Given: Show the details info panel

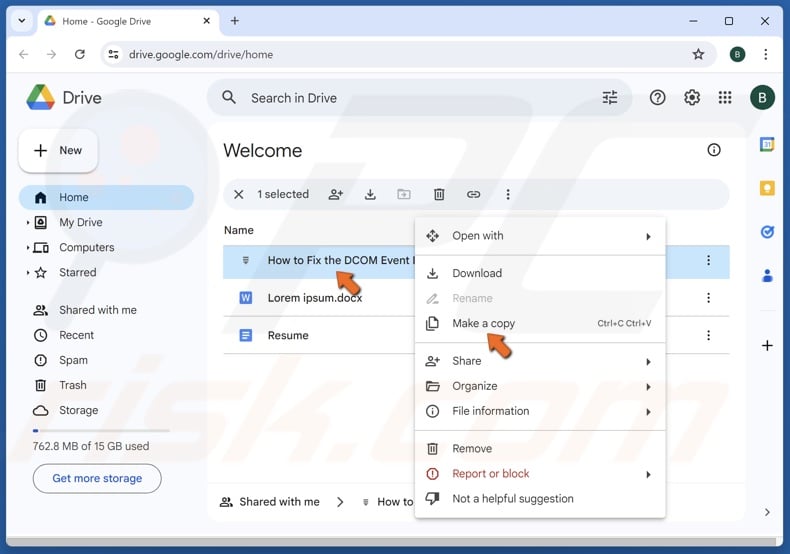Looking at the screenshot, I should coord(714,150).
